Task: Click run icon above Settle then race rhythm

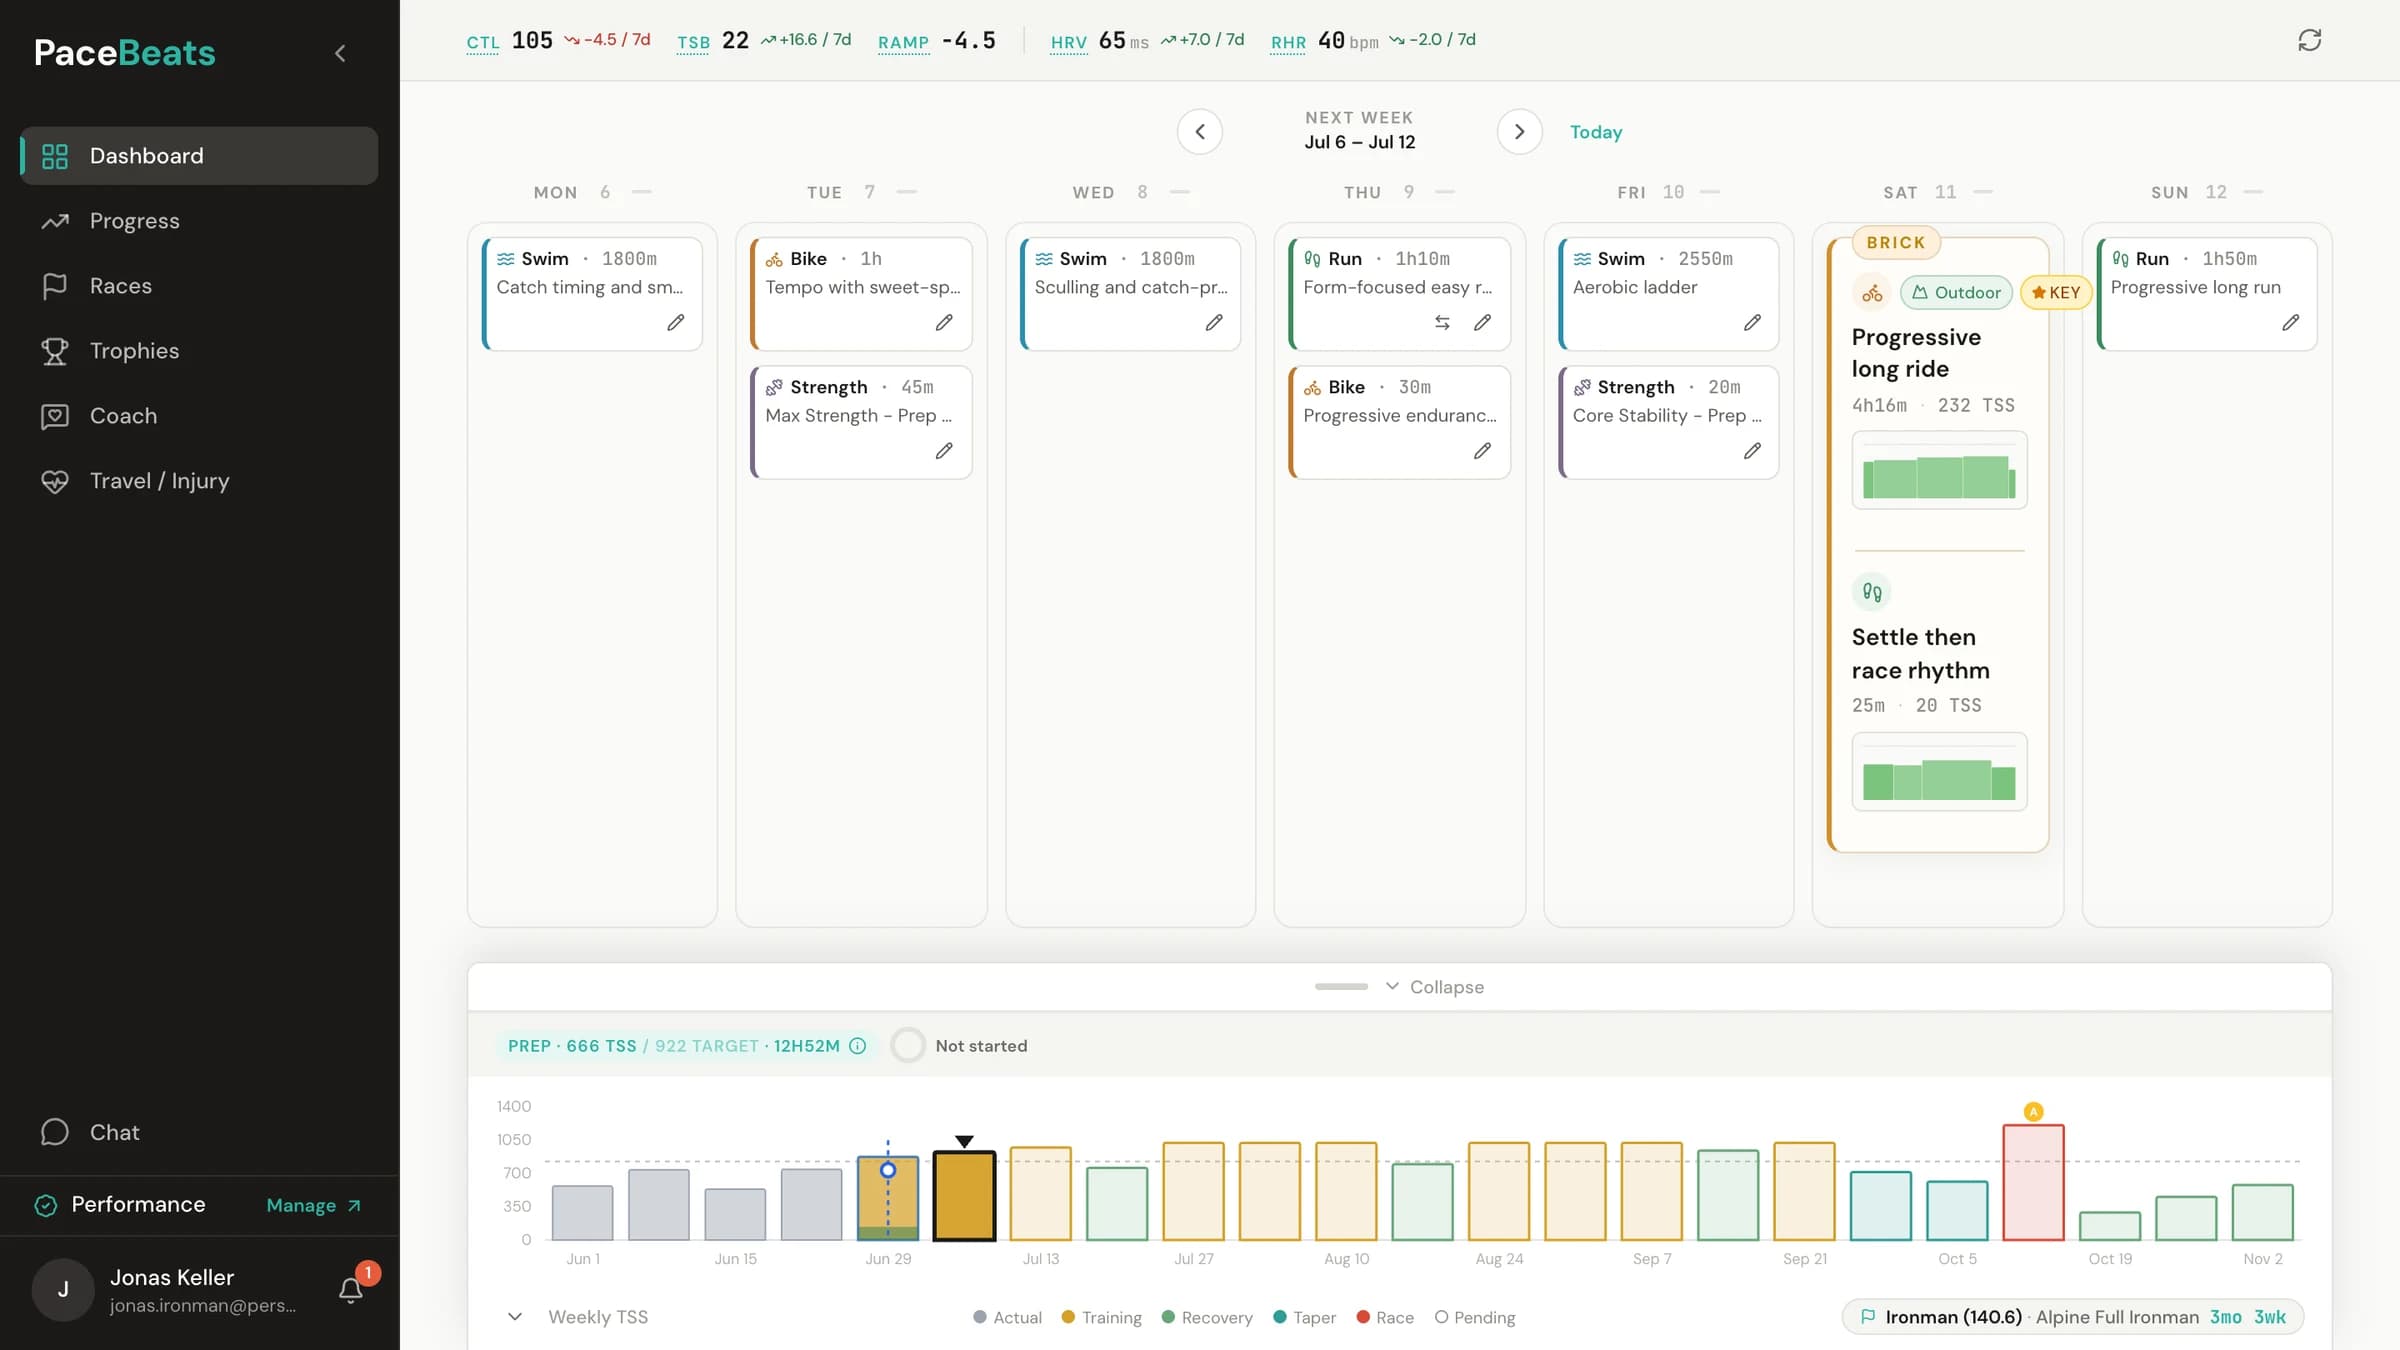Action: [x=1872, y=592]
